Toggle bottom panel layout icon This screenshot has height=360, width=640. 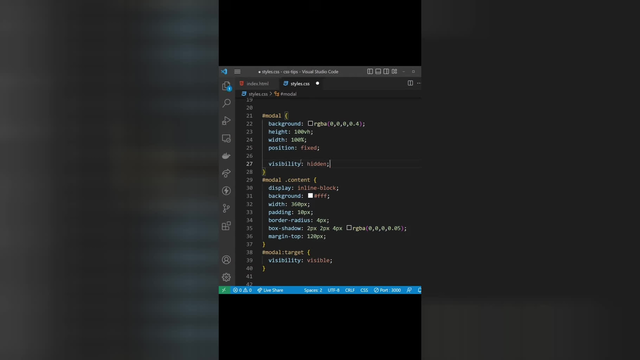point(378,71)
